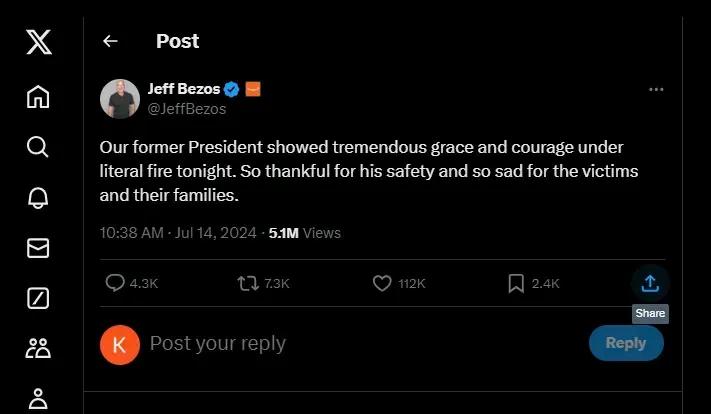This screenshot has width=711, height=414.
Task: Open the Share post menu
Action: 650,284
